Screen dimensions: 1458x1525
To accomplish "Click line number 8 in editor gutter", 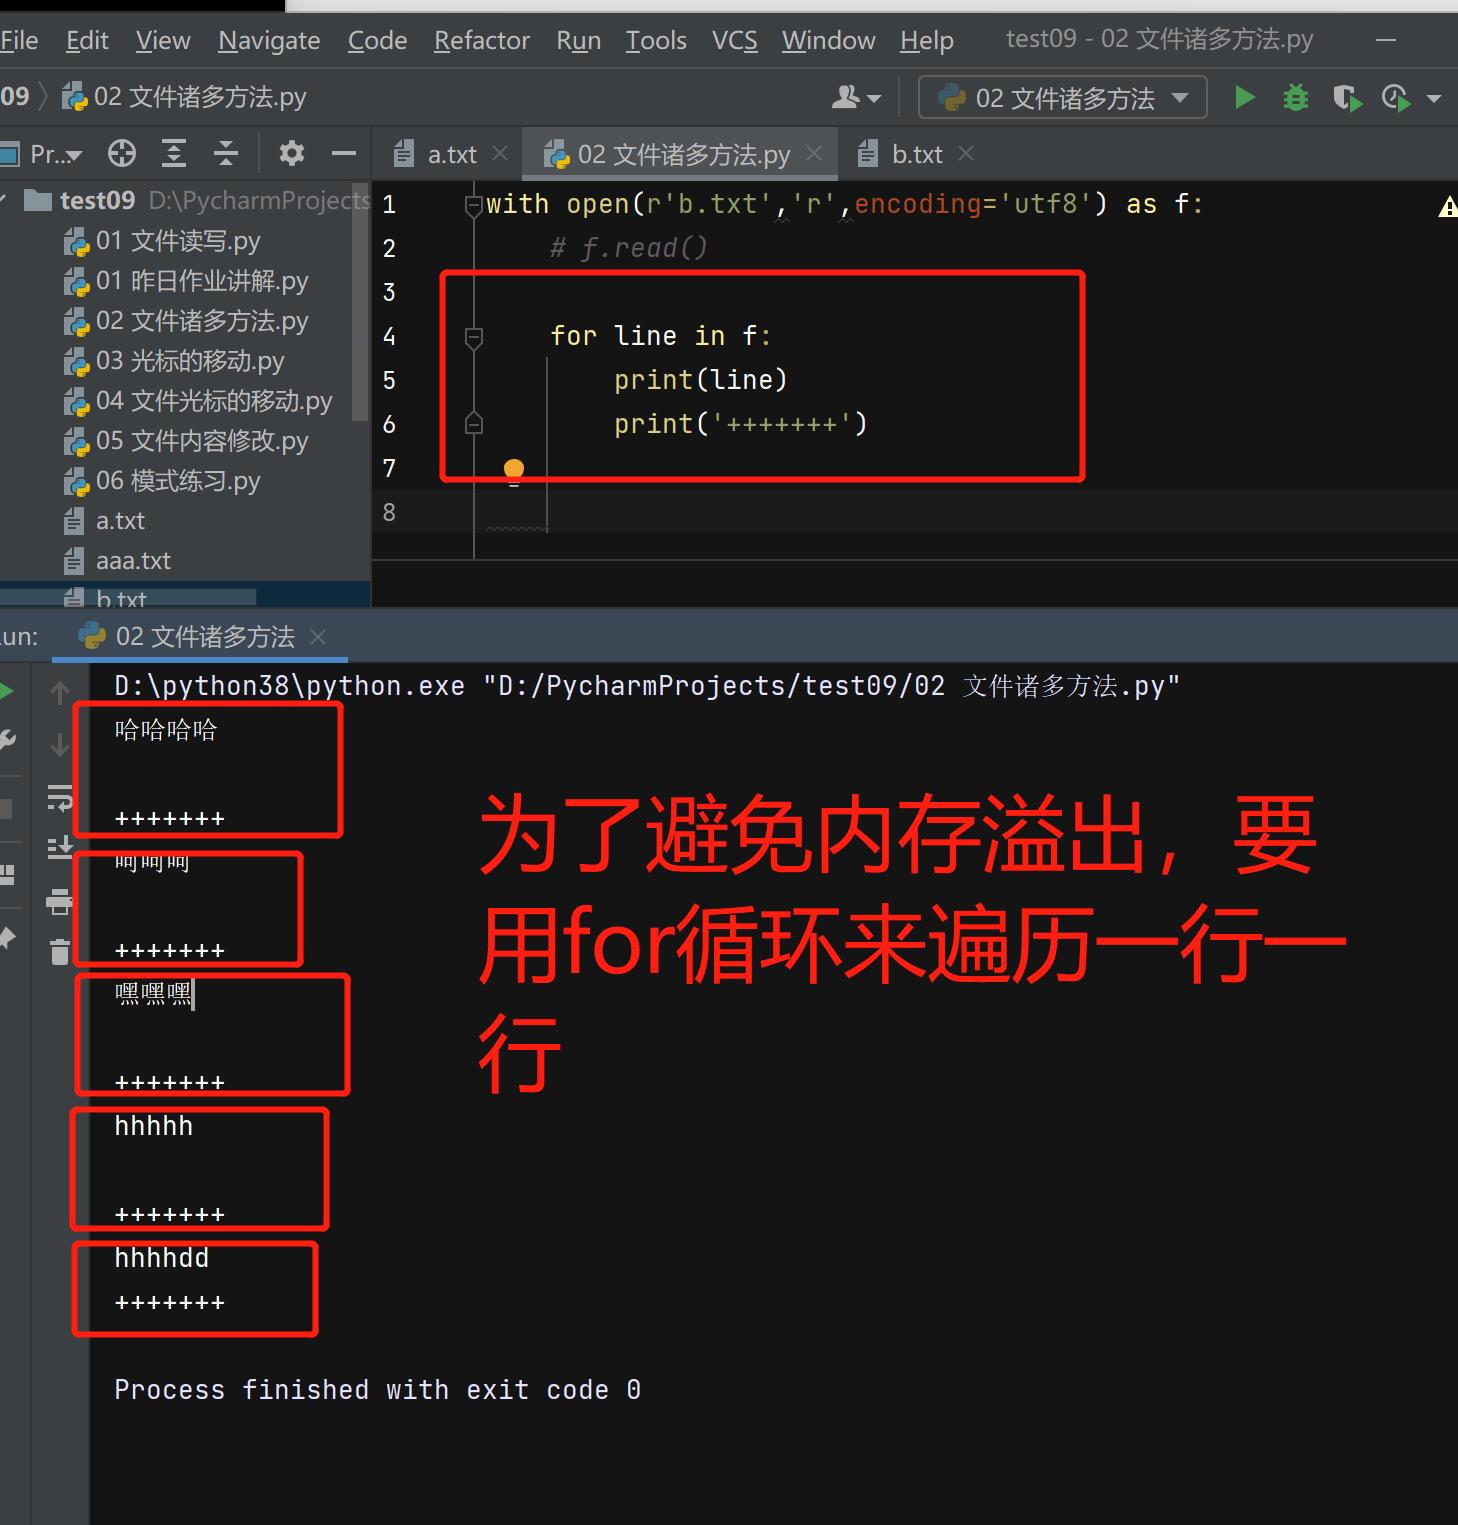I will (x=389, y=512).
